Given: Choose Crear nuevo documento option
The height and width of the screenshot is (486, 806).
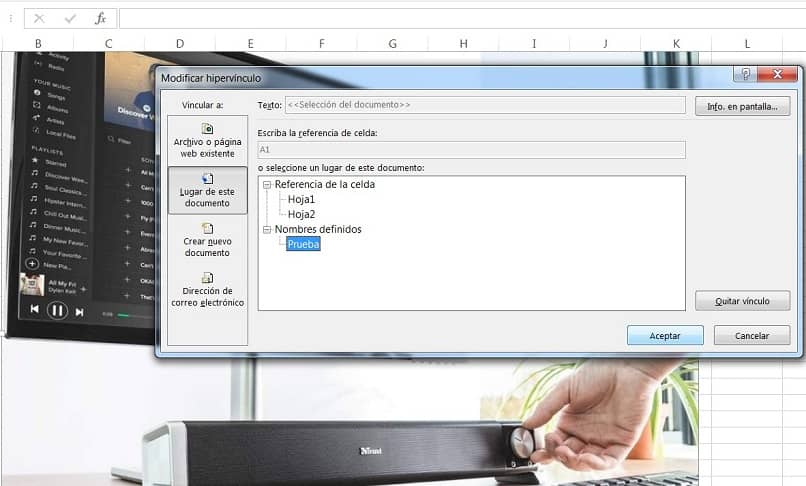Looking at the screenshot, I should (207, 240).
